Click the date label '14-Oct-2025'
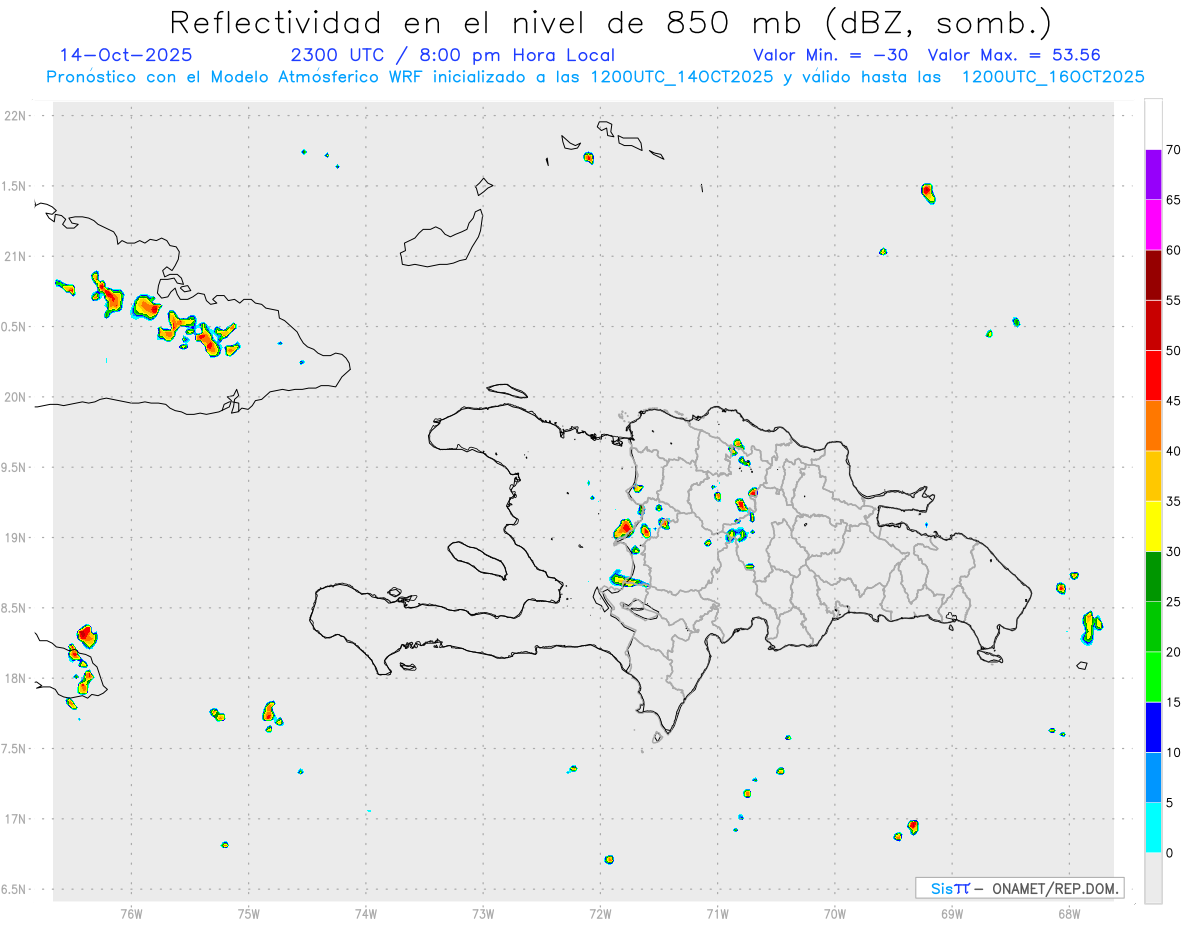1200x927 pixels. click(x=126, y=55)
